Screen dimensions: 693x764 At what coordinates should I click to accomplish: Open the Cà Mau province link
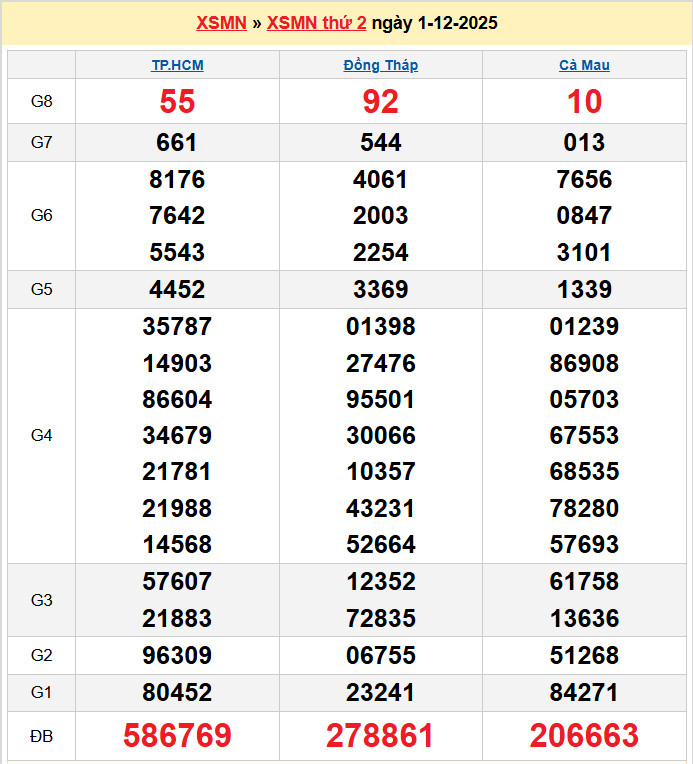click(584, 65)
